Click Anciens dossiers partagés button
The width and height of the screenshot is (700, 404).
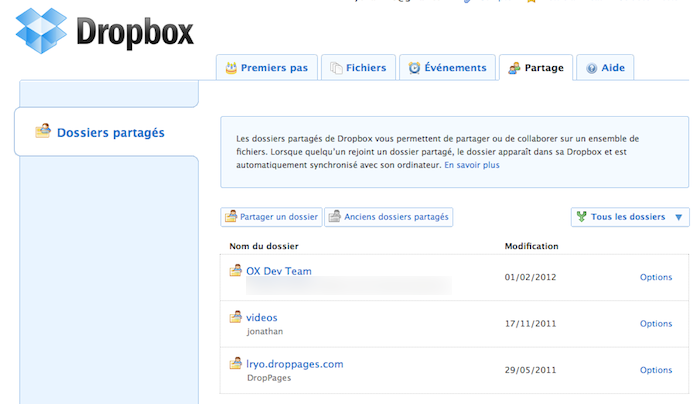(388, 217)
